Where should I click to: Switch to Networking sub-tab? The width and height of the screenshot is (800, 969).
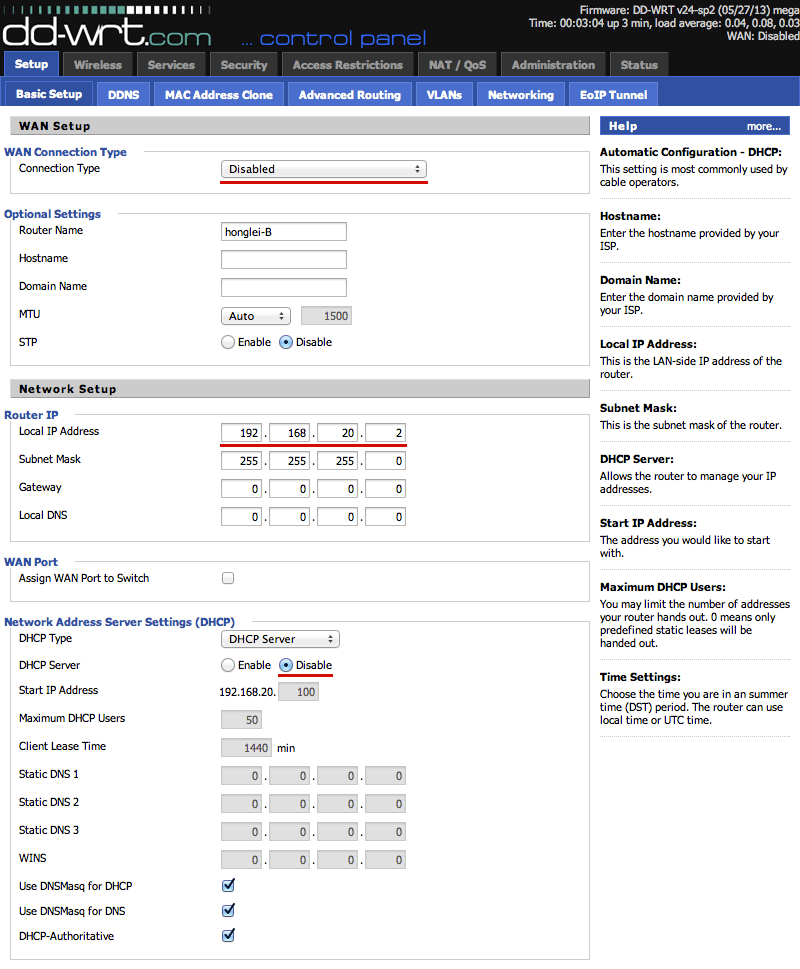pos(521,95)
